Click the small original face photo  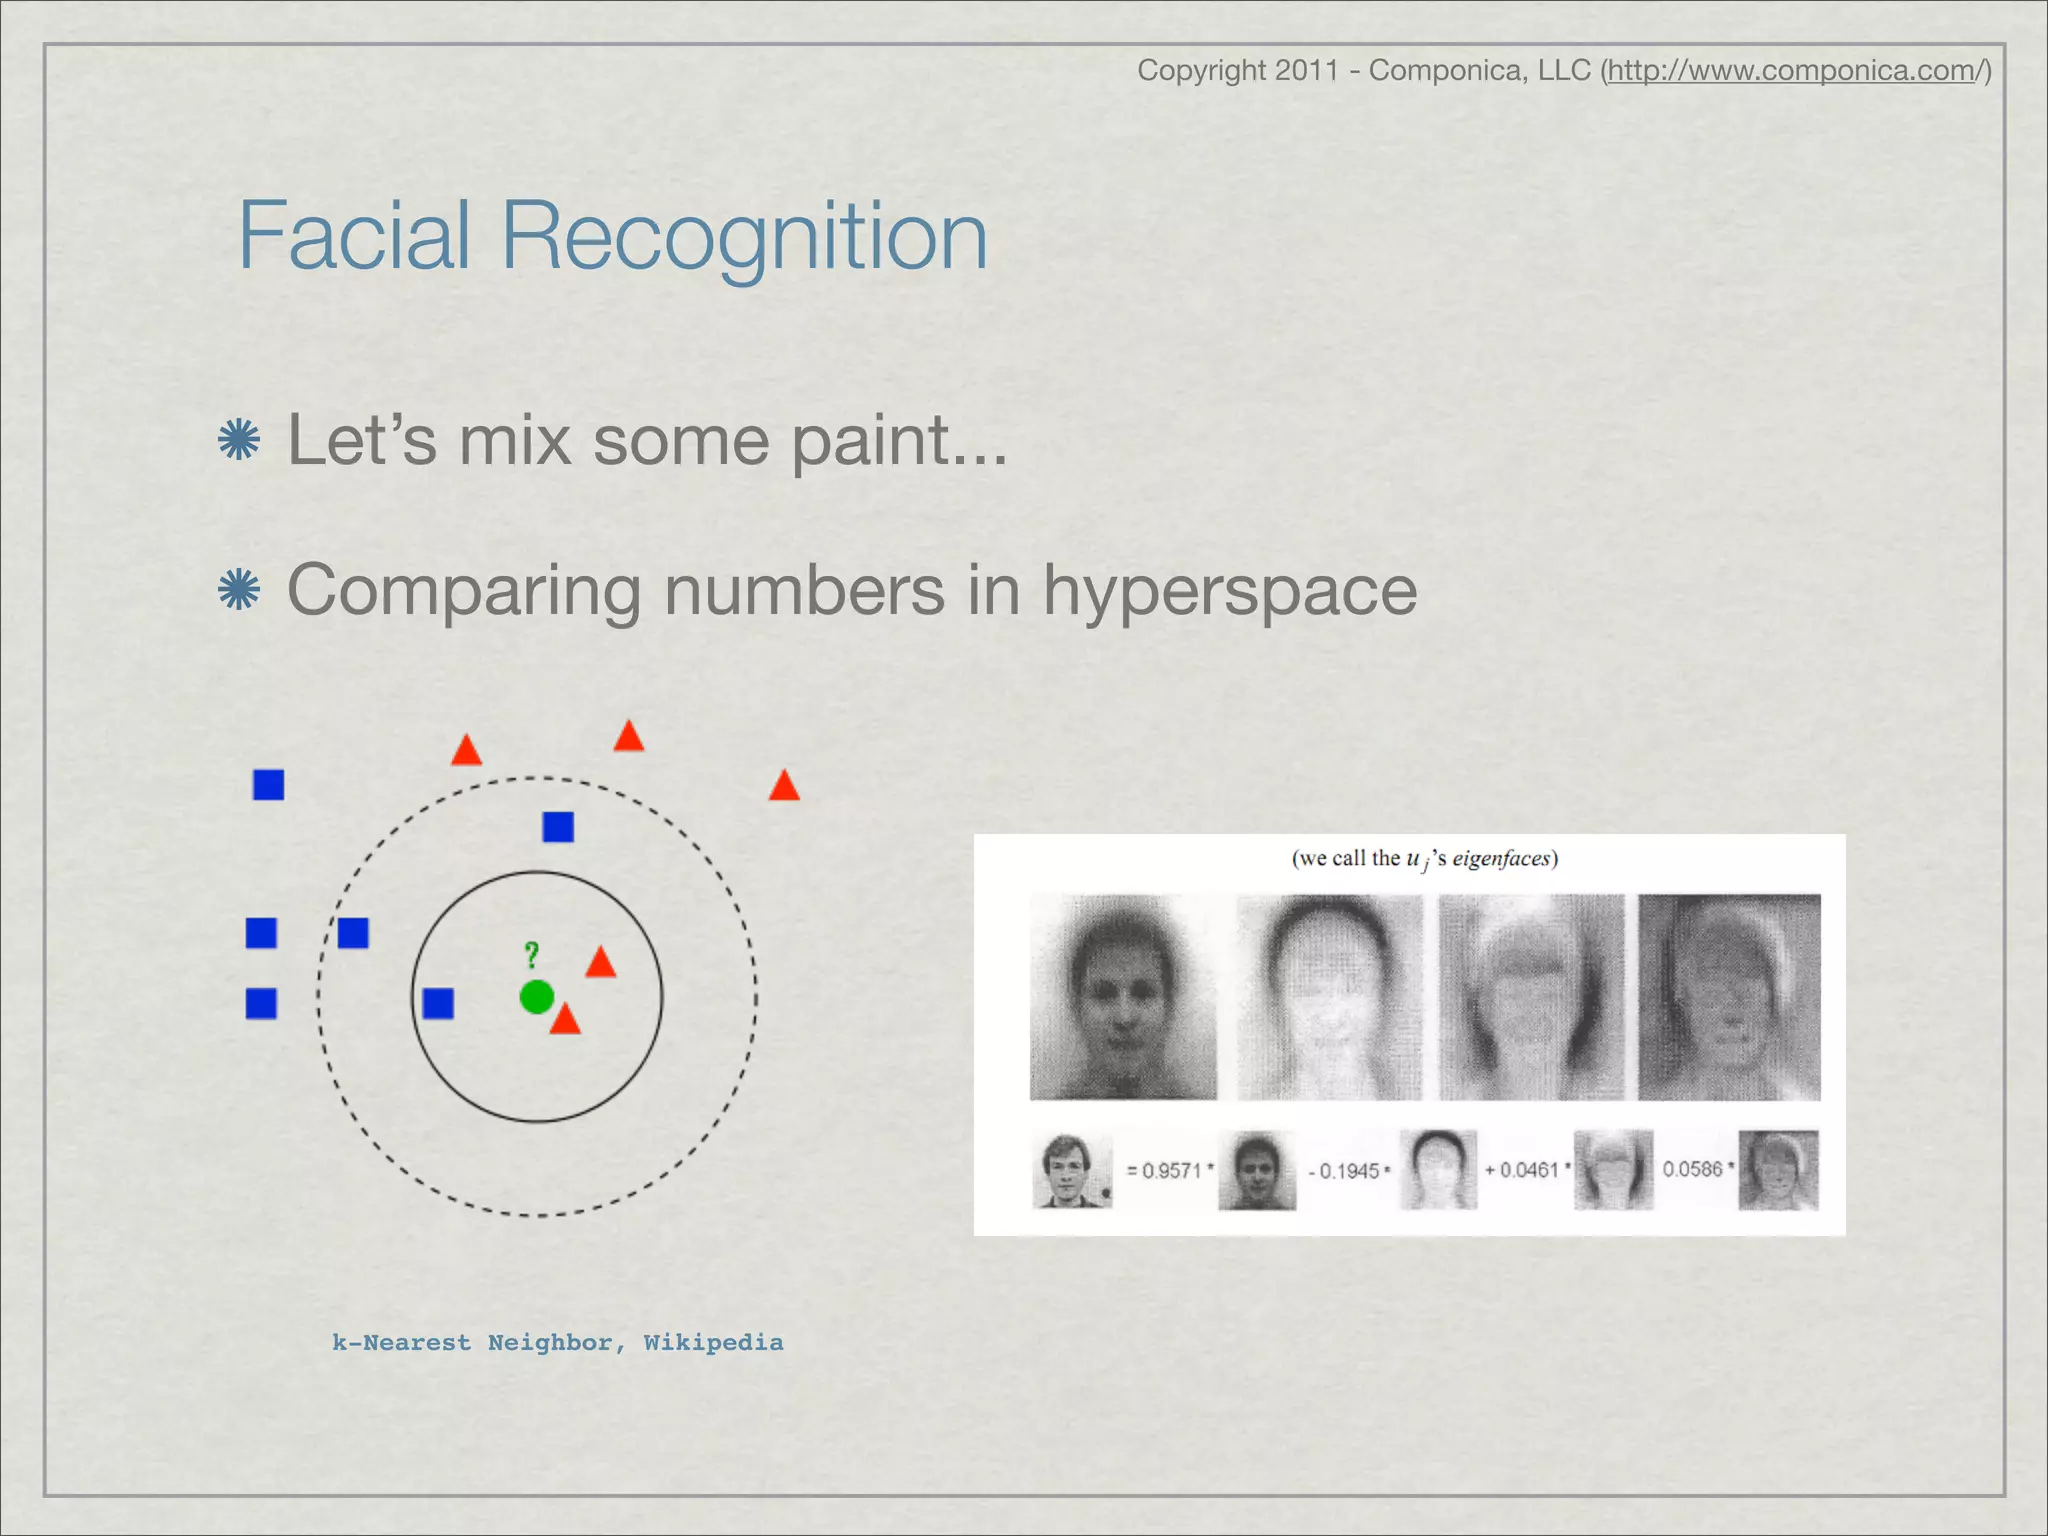1072,1171
